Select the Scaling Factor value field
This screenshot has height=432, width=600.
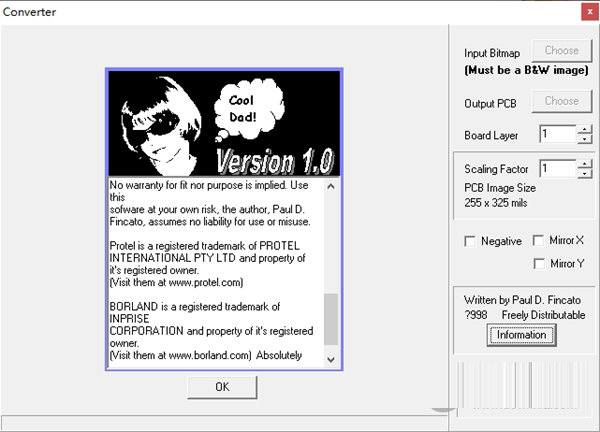[x=557, y=168]
